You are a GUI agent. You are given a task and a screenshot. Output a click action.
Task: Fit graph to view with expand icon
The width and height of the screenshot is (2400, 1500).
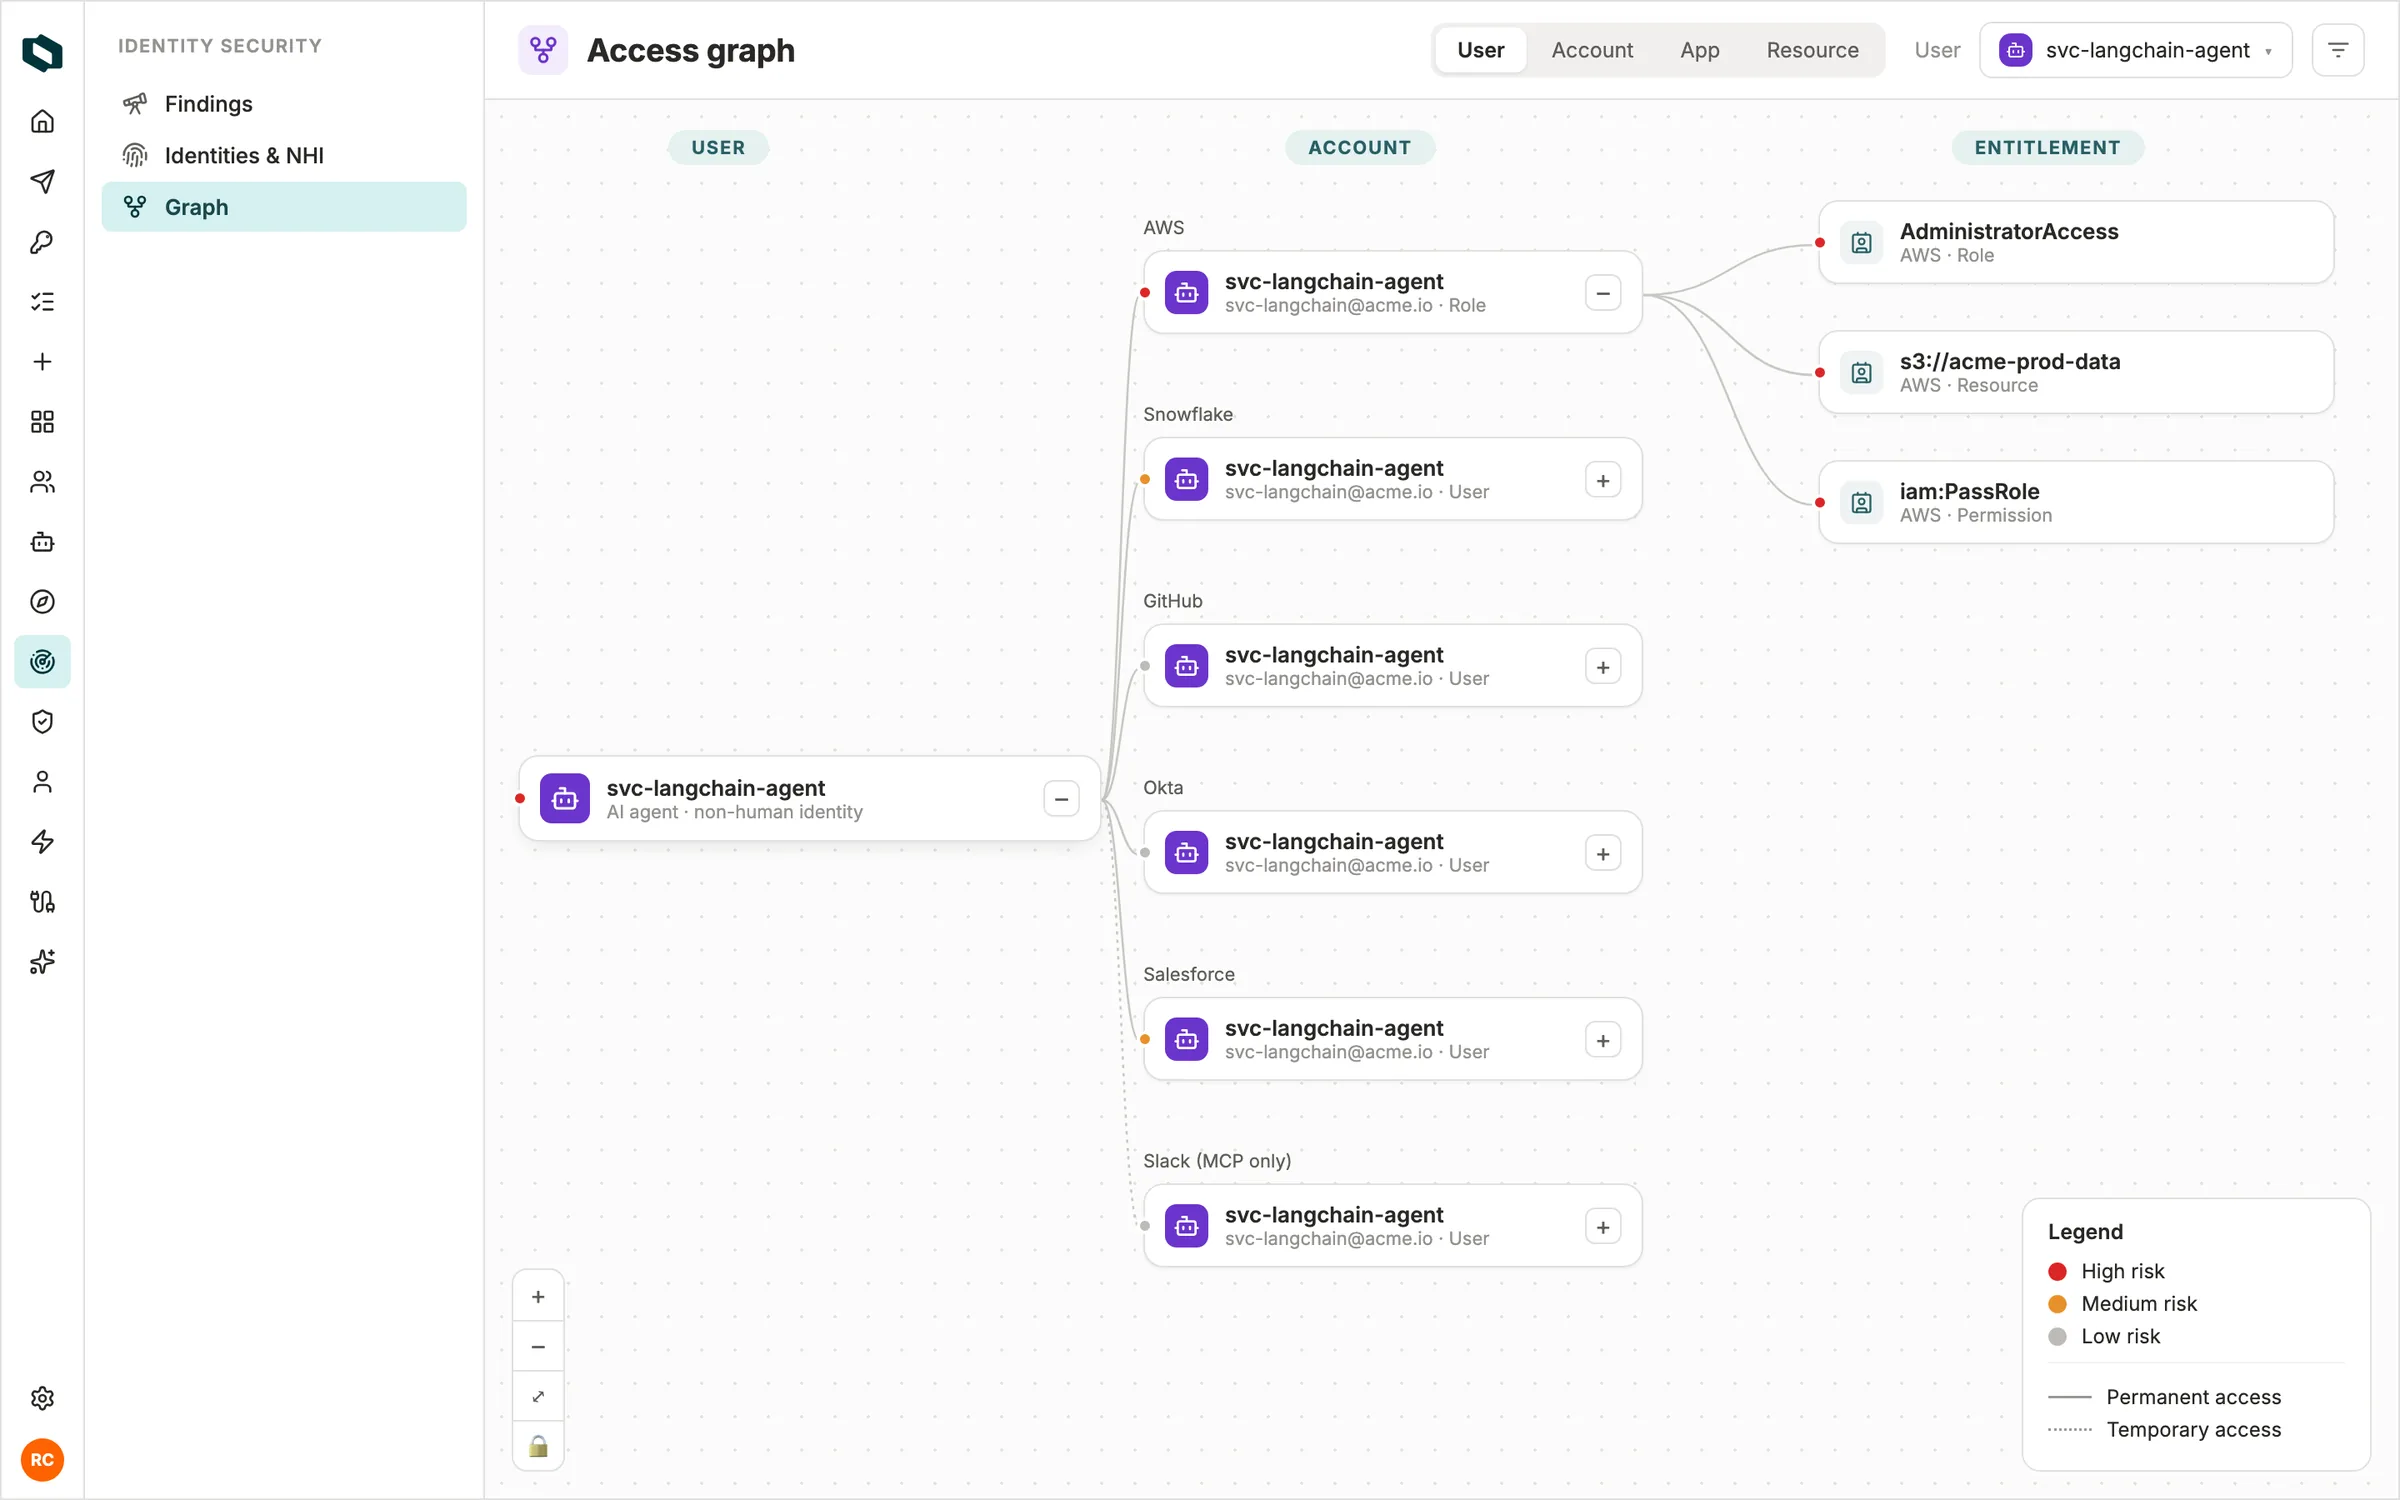(538, 1397)
